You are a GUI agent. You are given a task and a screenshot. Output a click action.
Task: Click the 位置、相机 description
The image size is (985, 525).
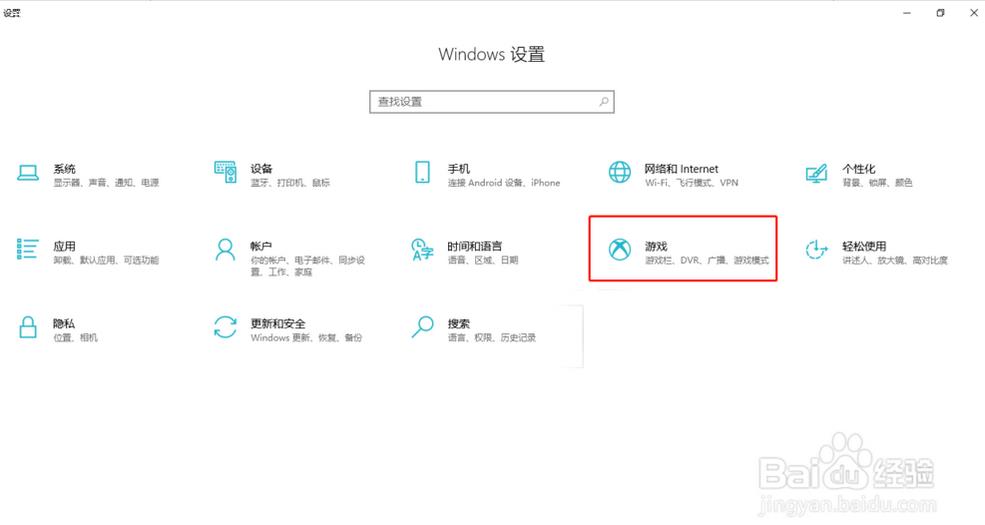pyautogui.click(x=75, y=338)
